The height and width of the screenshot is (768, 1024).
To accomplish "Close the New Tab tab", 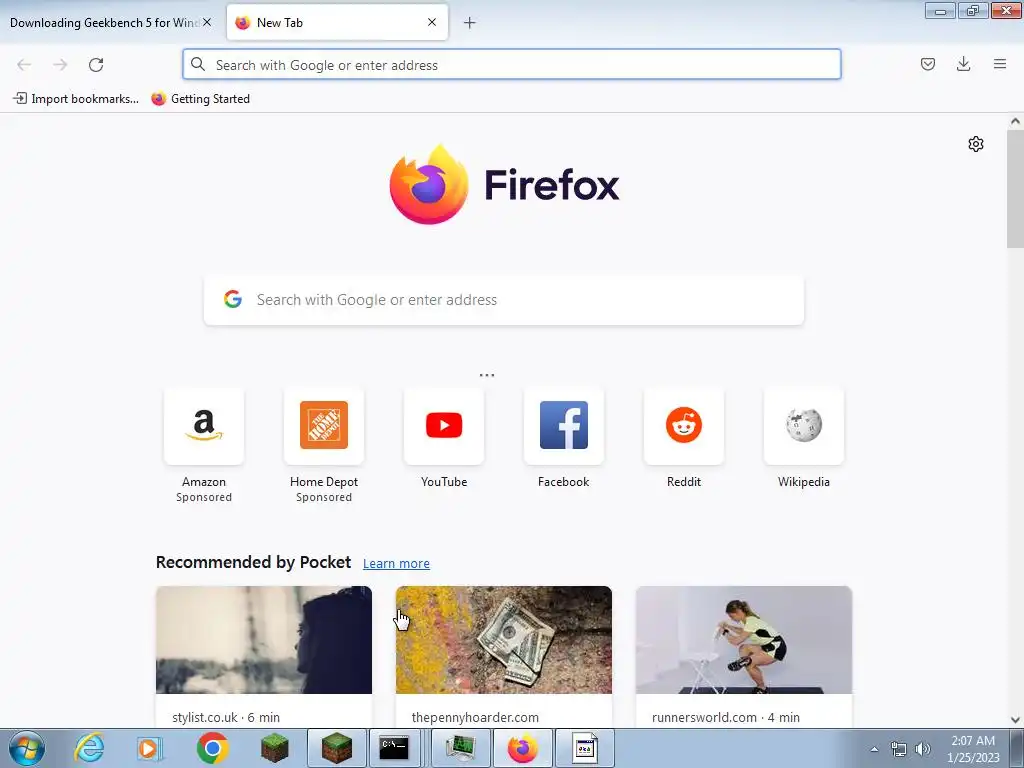I will (x=432, y=22).
